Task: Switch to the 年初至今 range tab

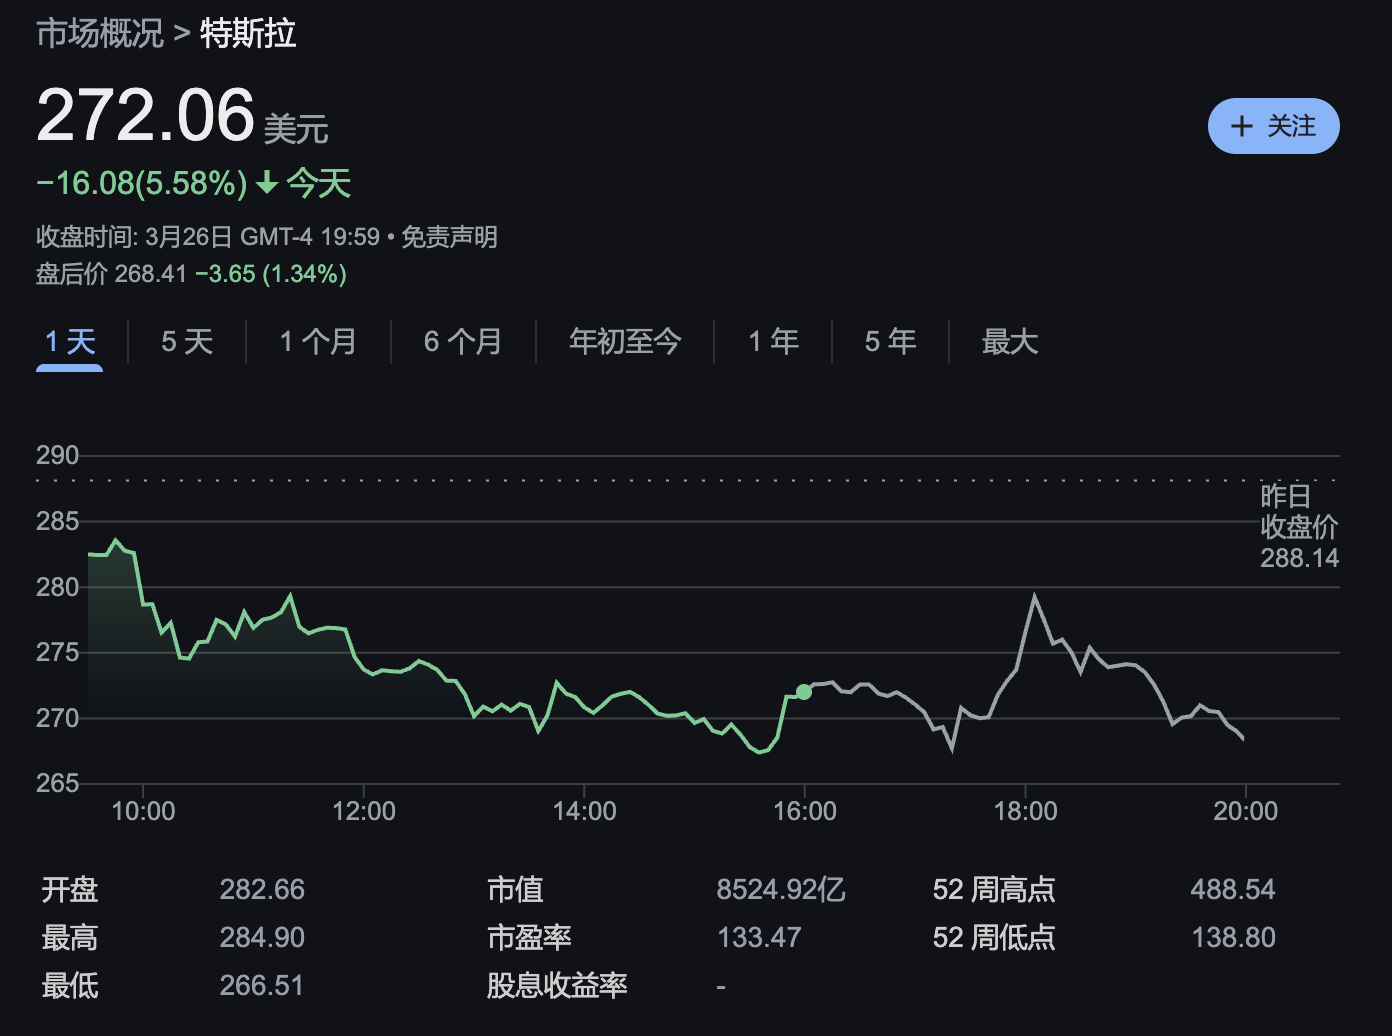Action: tap(625, 342)
